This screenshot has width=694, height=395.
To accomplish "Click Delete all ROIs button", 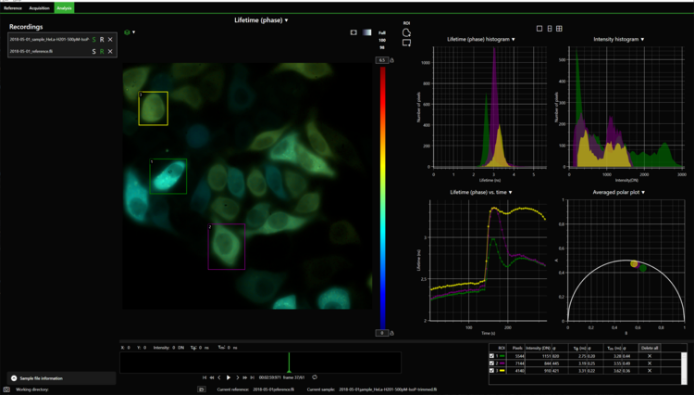I will point(649,348).
